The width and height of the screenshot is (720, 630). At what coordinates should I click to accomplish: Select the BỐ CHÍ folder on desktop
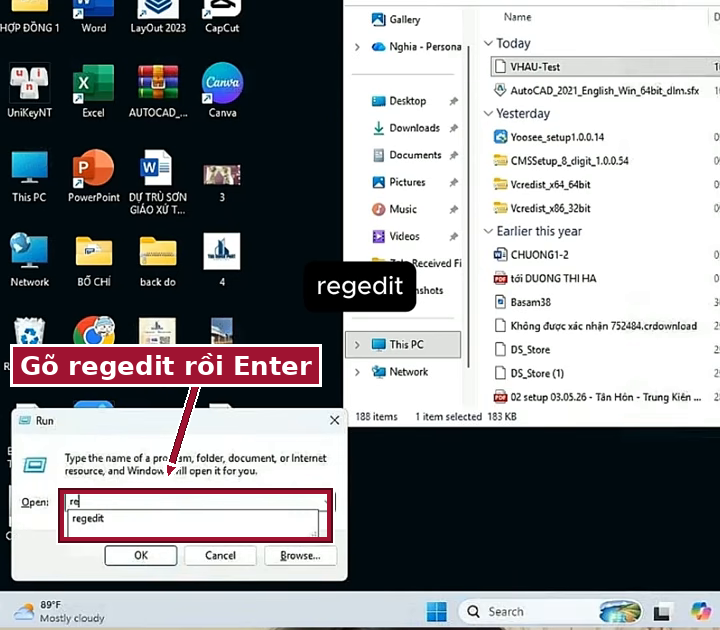94,261
